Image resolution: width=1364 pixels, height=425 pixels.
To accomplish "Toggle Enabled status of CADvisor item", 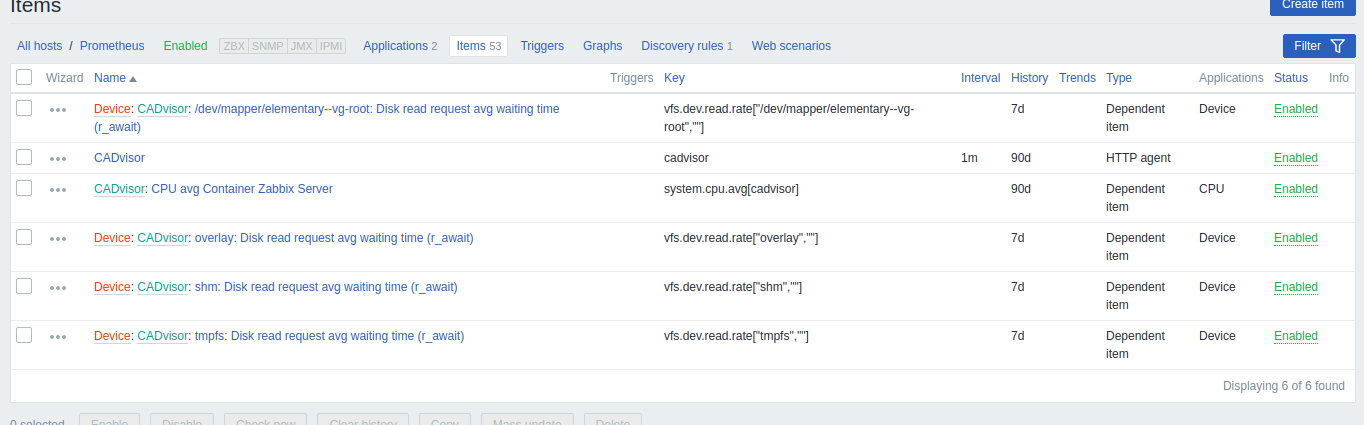I will tap(1295, 158).
